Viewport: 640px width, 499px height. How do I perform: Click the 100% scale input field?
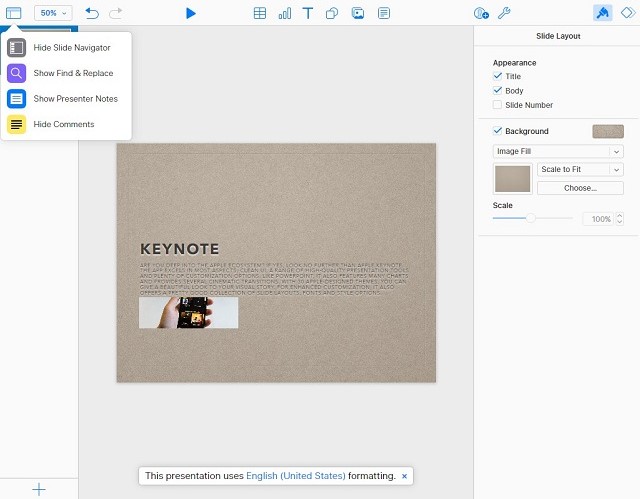click(598, 219)
